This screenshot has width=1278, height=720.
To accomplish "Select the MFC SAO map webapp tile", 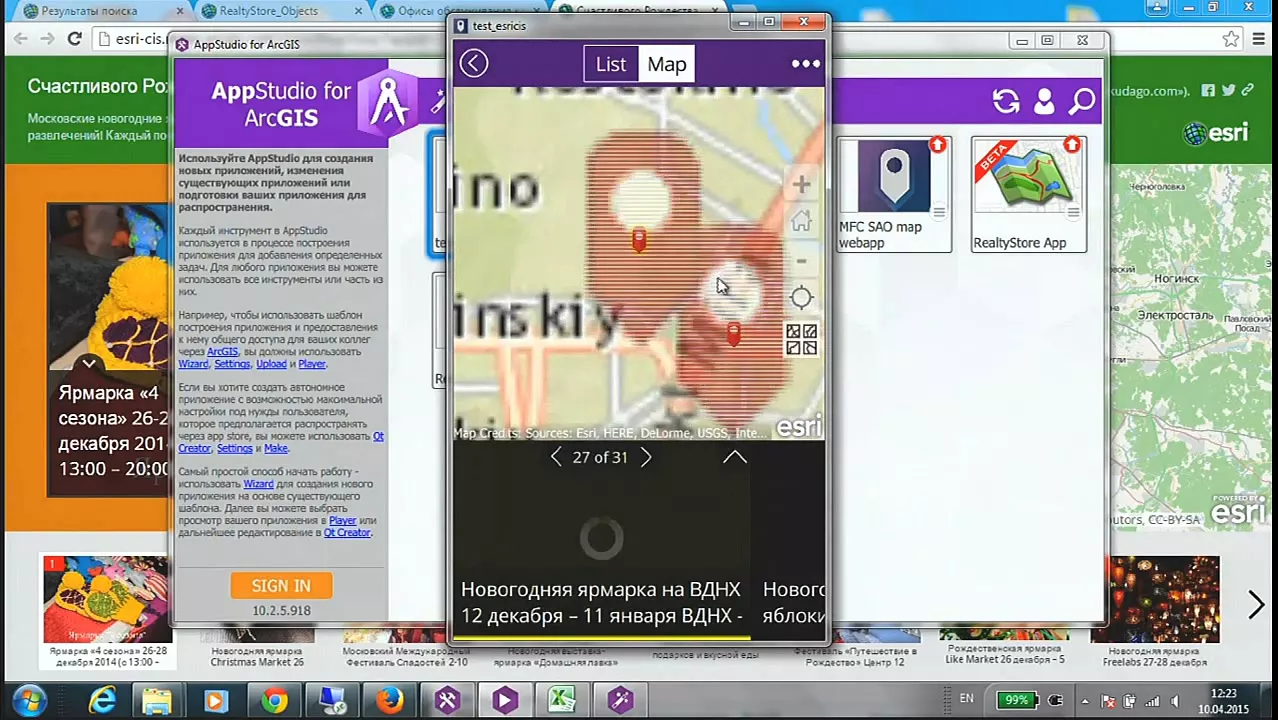I will pyautogui.click(x=893, y=195).
